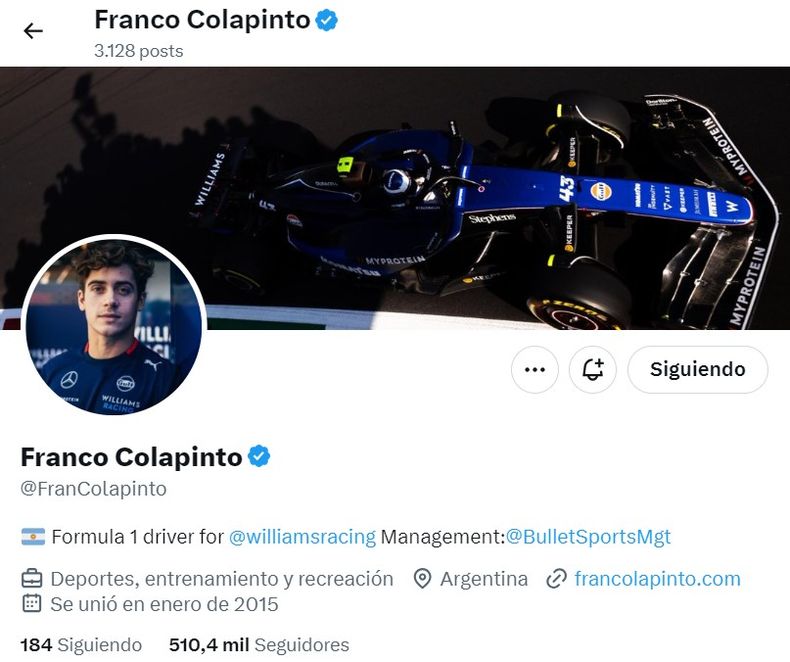
Task: Click the chain link icon
Action: pyautogui.click(x=557, y=579)
